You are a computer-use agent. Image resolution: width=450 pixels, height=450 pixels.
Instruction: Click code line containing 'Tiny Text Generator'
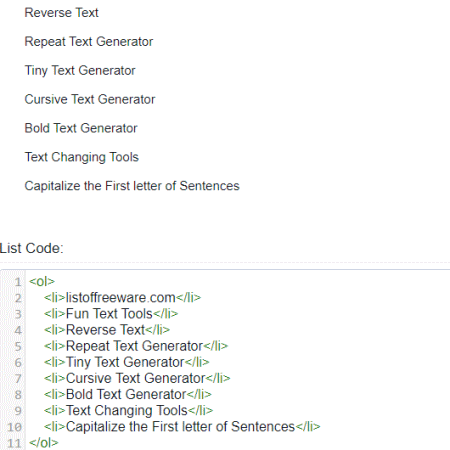pyautogui.click(x=127, y=362)
